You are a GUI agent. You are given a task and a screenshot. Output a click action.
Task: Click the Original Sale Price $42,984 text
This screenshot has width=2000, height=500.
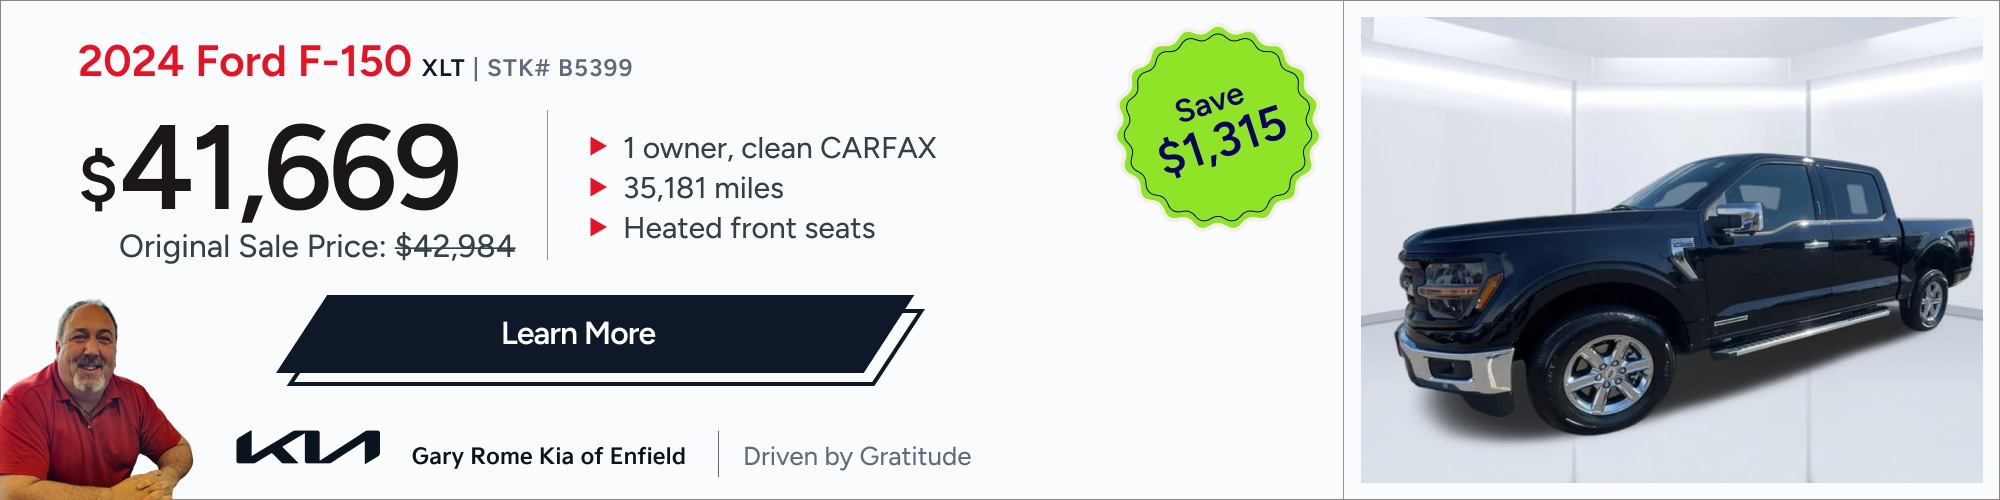tap(317, 246)
